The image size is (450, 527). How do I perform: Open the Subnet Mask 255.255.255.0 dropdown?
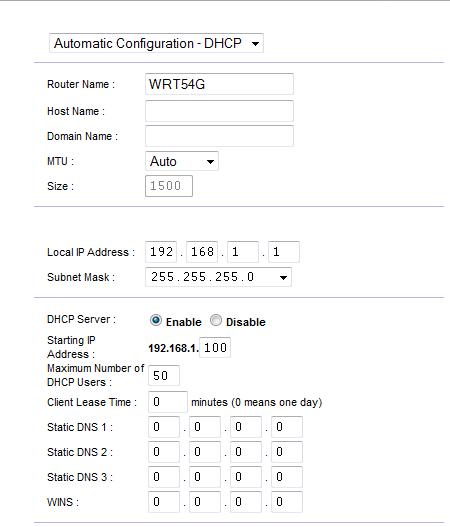[218, 277]
